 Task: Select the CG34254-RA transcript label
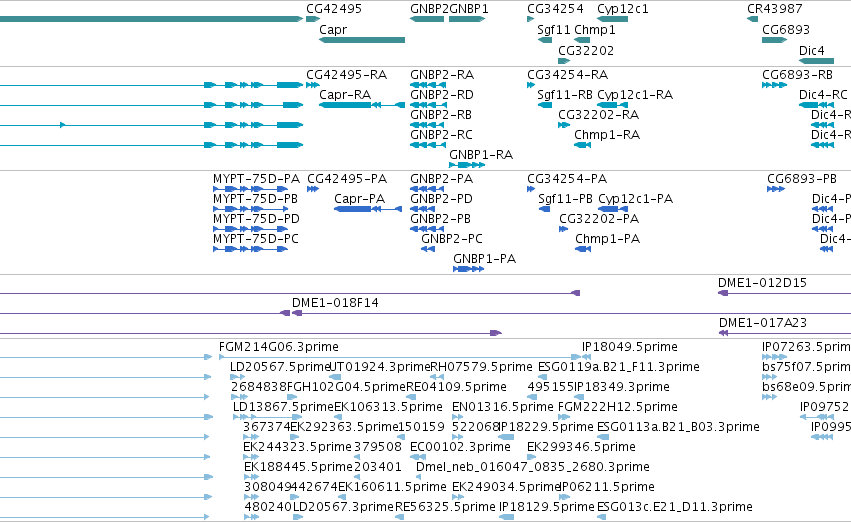tap(568, 74)
